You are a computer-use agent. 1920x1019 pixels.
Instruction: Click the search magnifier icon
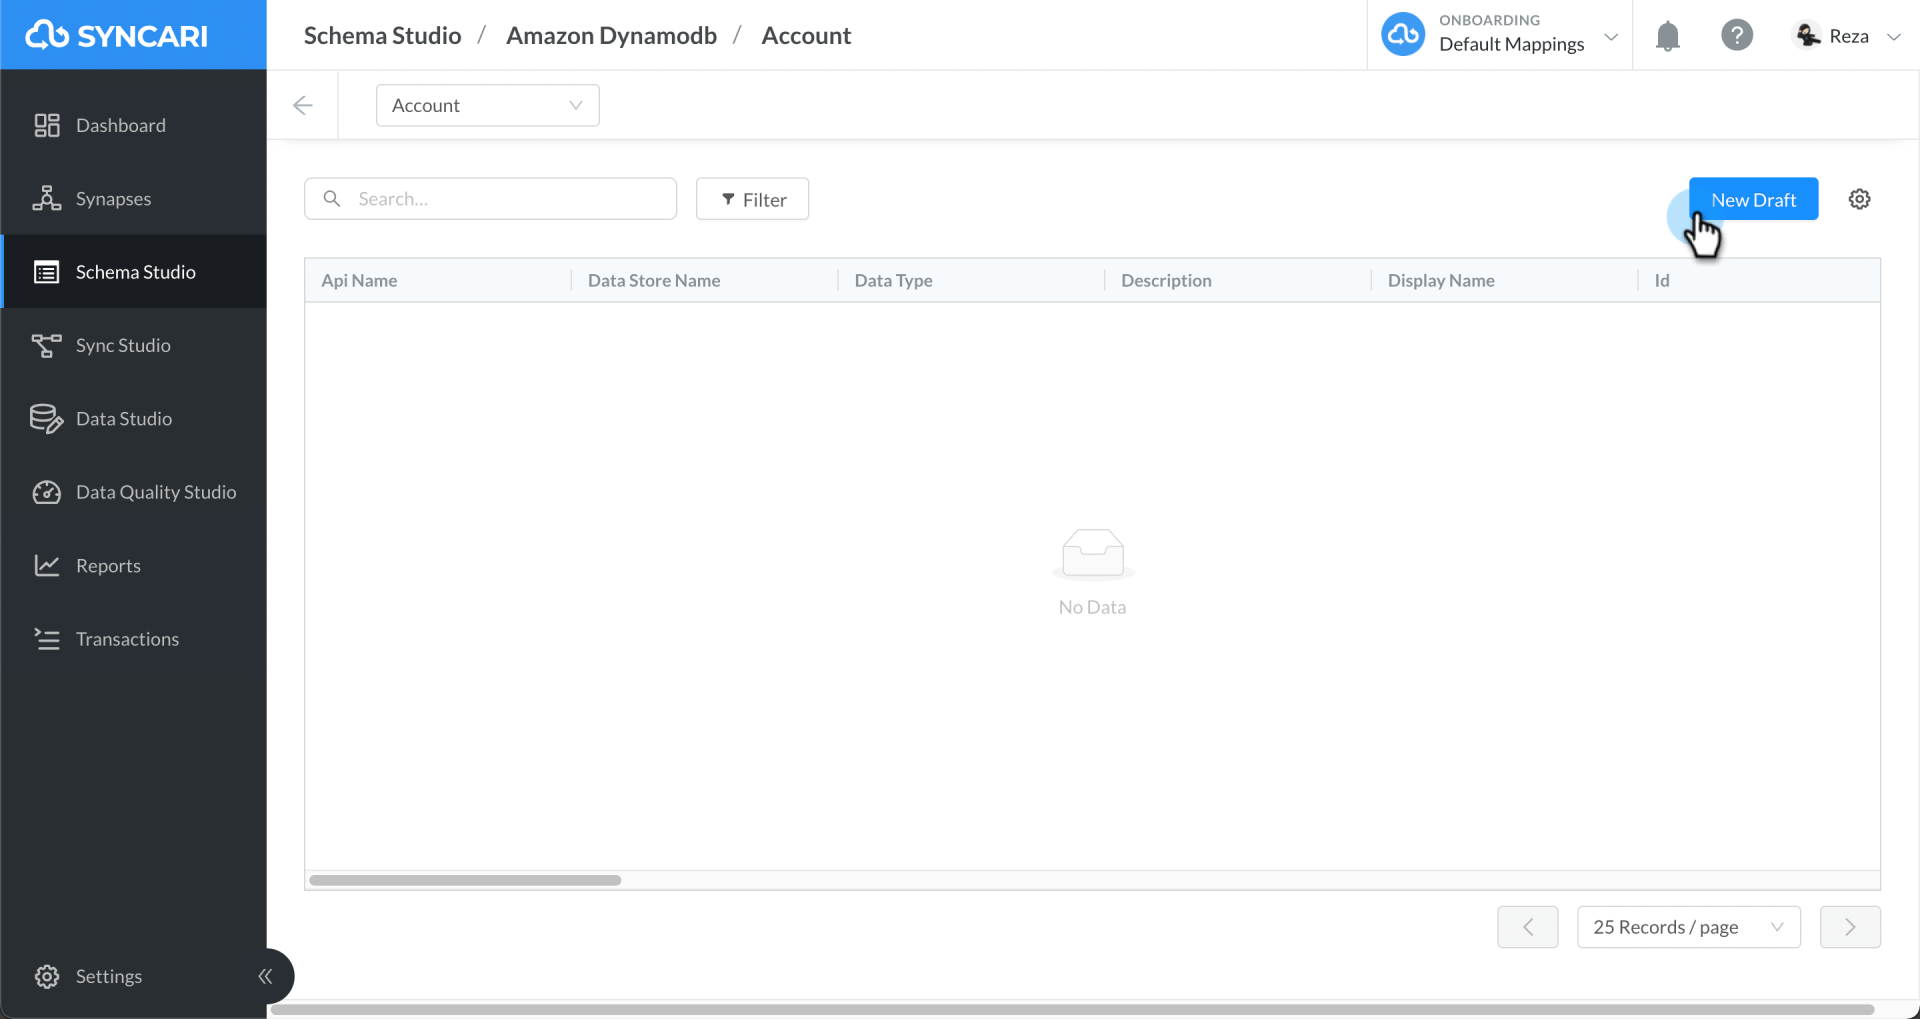tap(332, 198)
